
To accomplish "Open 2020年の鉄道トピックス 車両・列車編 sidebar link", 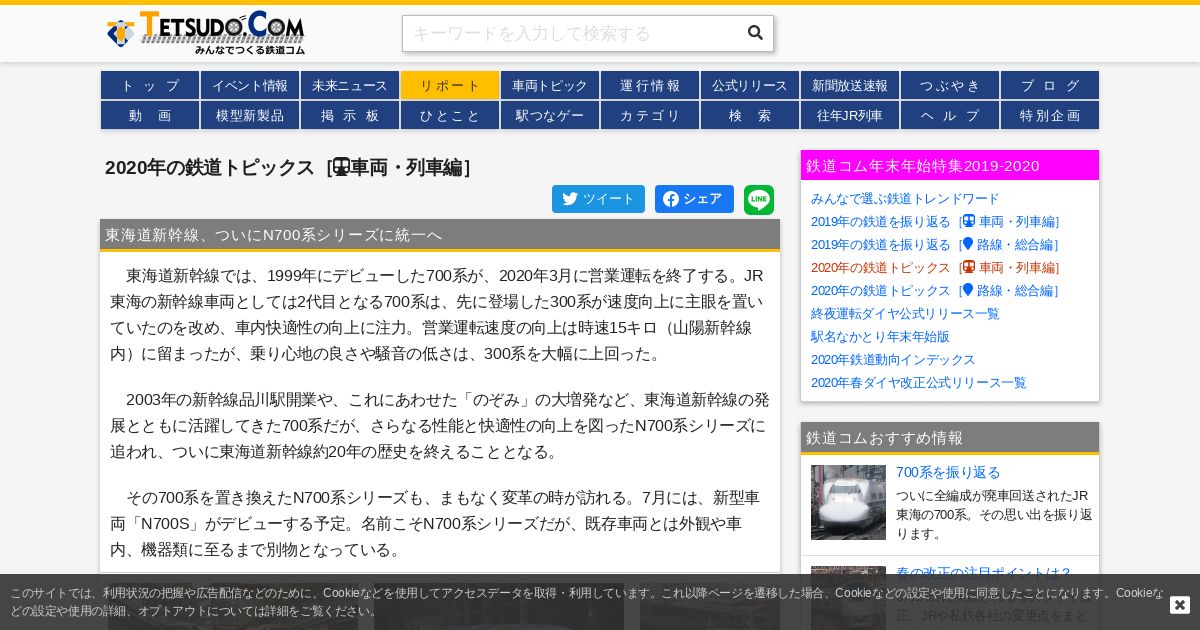I will tap(935, 267).
